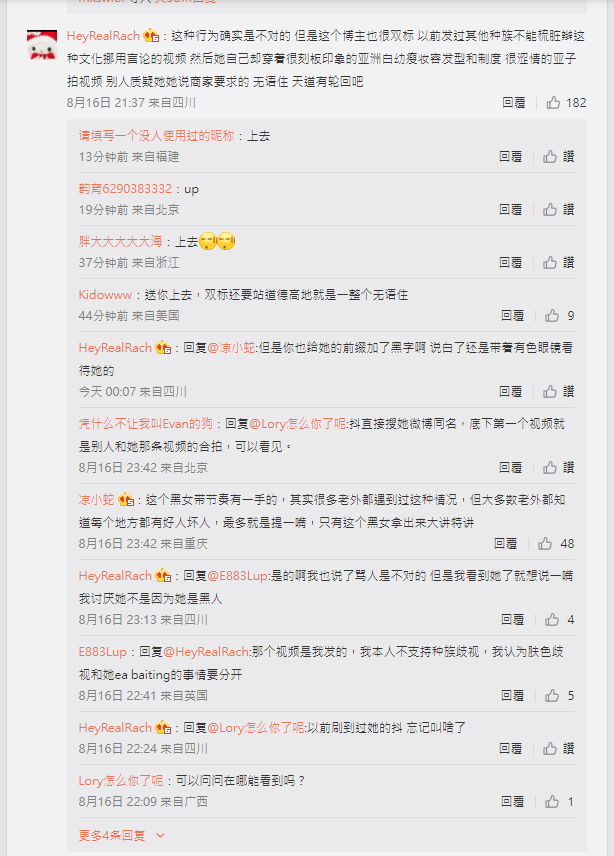This screenshot has height=856, width=614.
Task: Click the chevron beside 更多4条回复
Action: click(x=160, y=835)
